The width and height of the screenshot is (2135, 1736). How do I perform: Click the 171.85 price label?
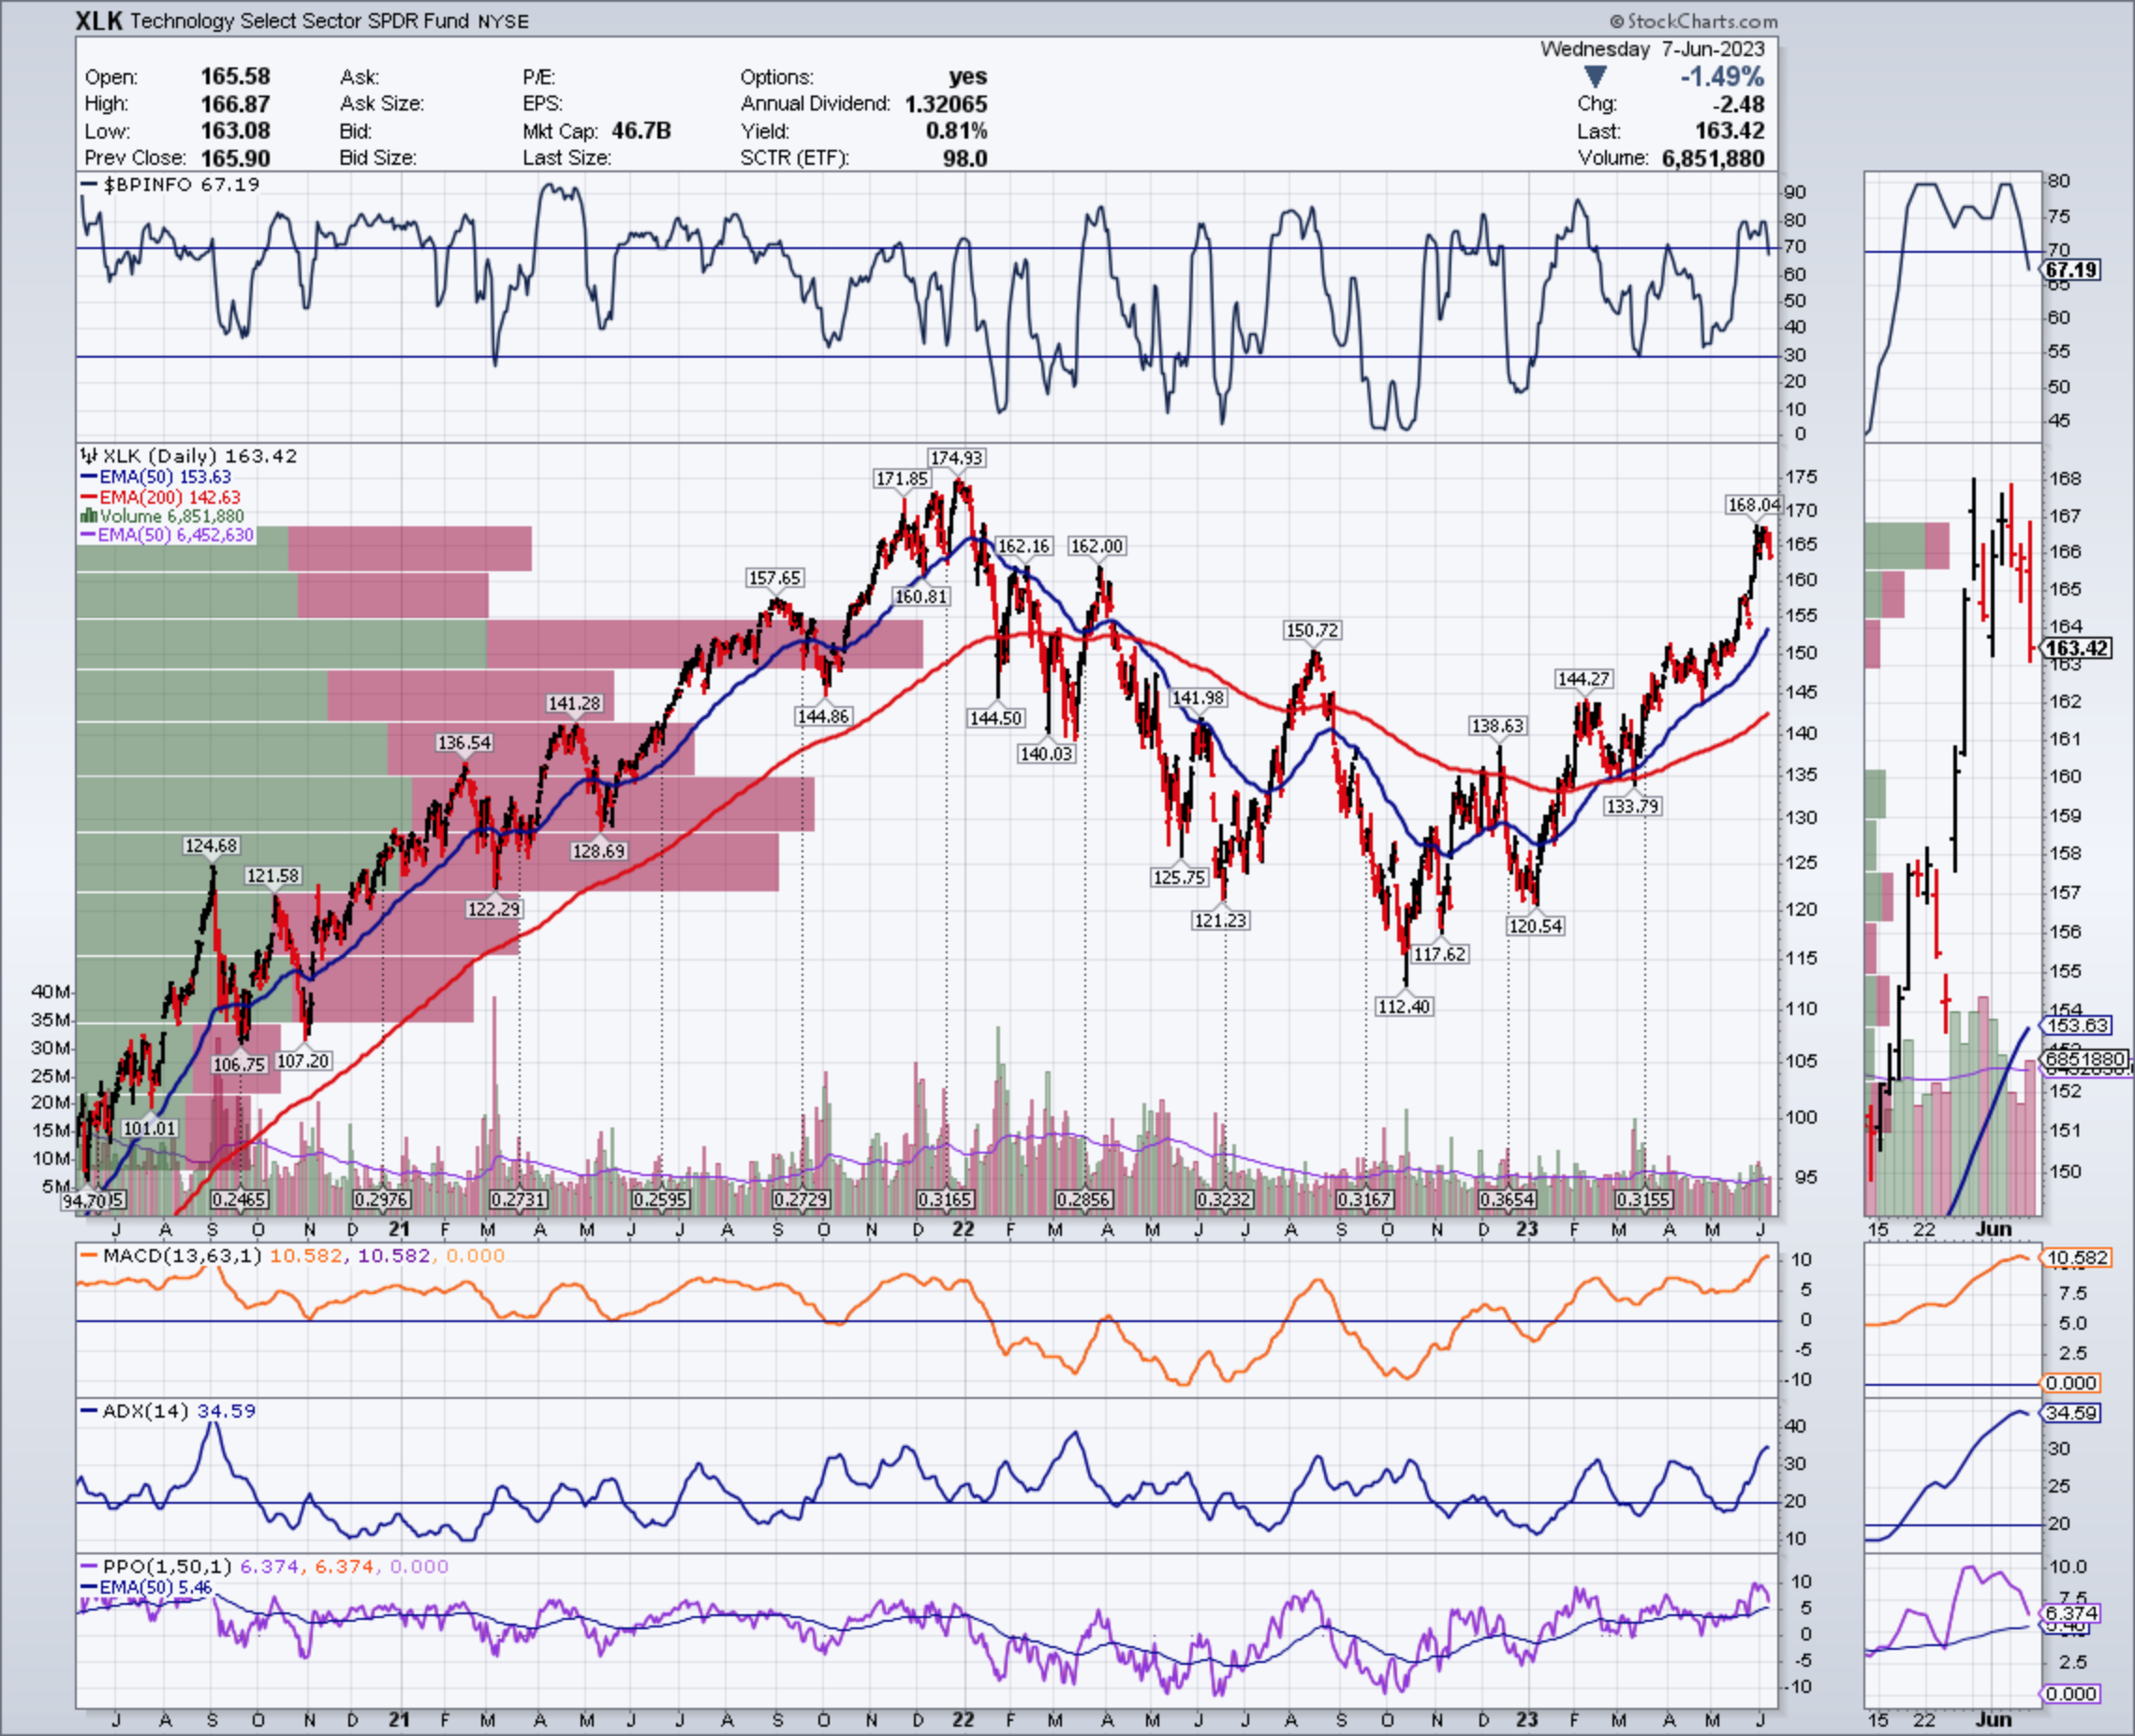tap(902, 479)
